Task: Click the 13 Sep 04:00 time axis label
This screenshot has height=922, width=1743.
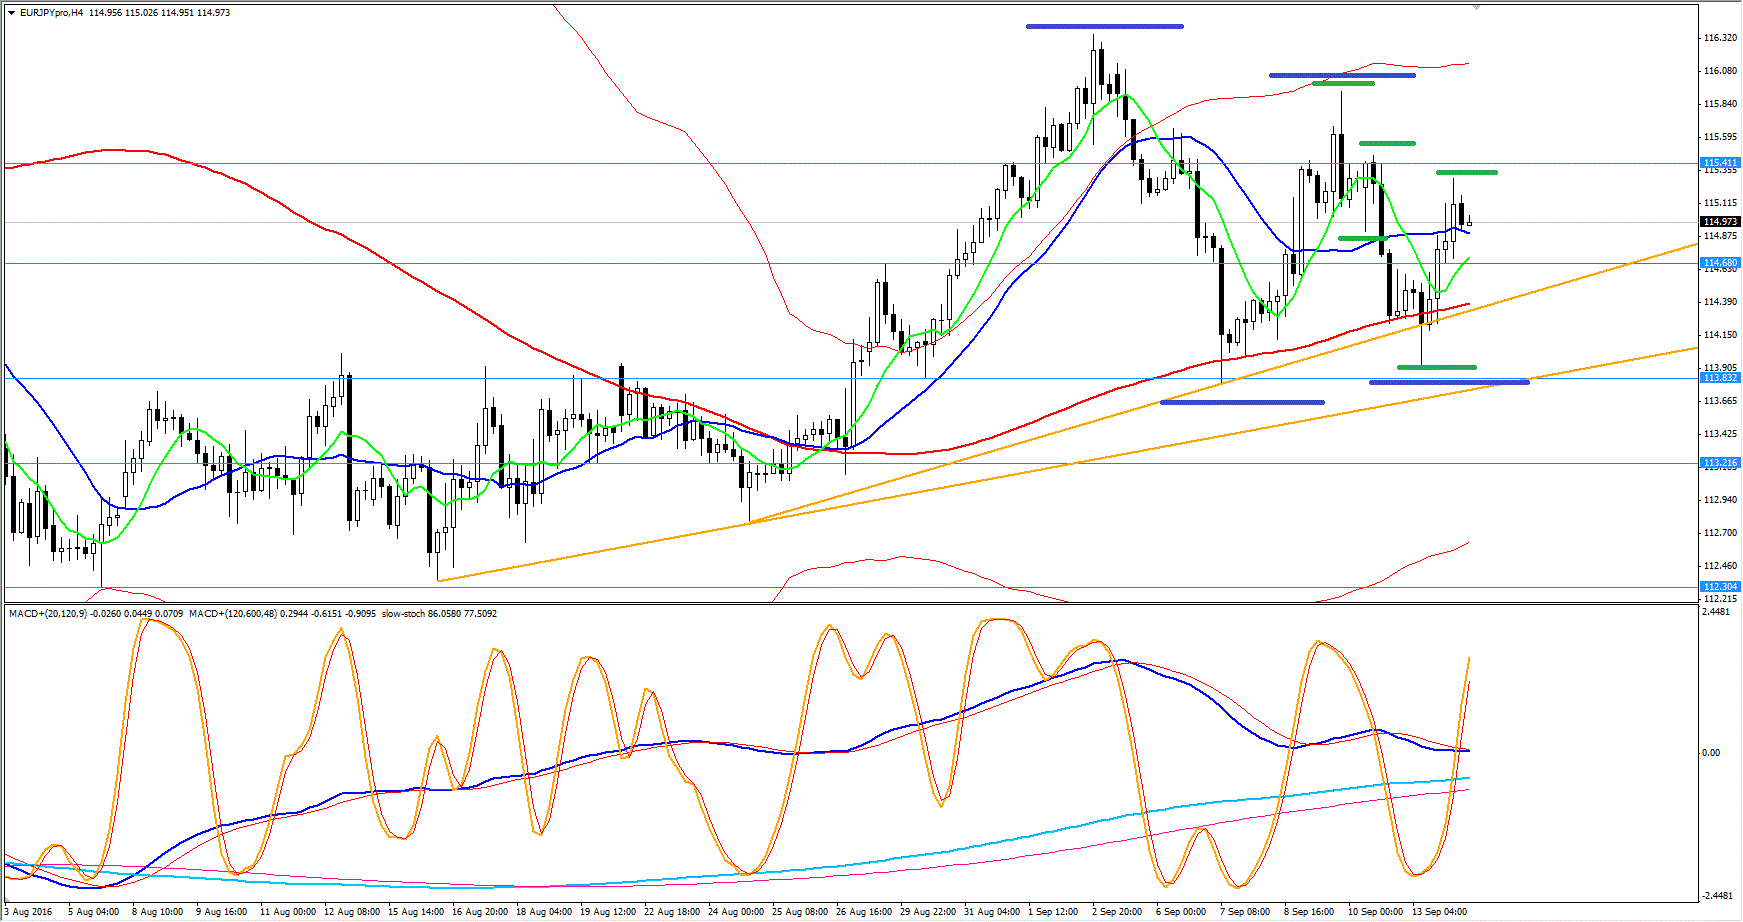Action: pos(1439,911)
